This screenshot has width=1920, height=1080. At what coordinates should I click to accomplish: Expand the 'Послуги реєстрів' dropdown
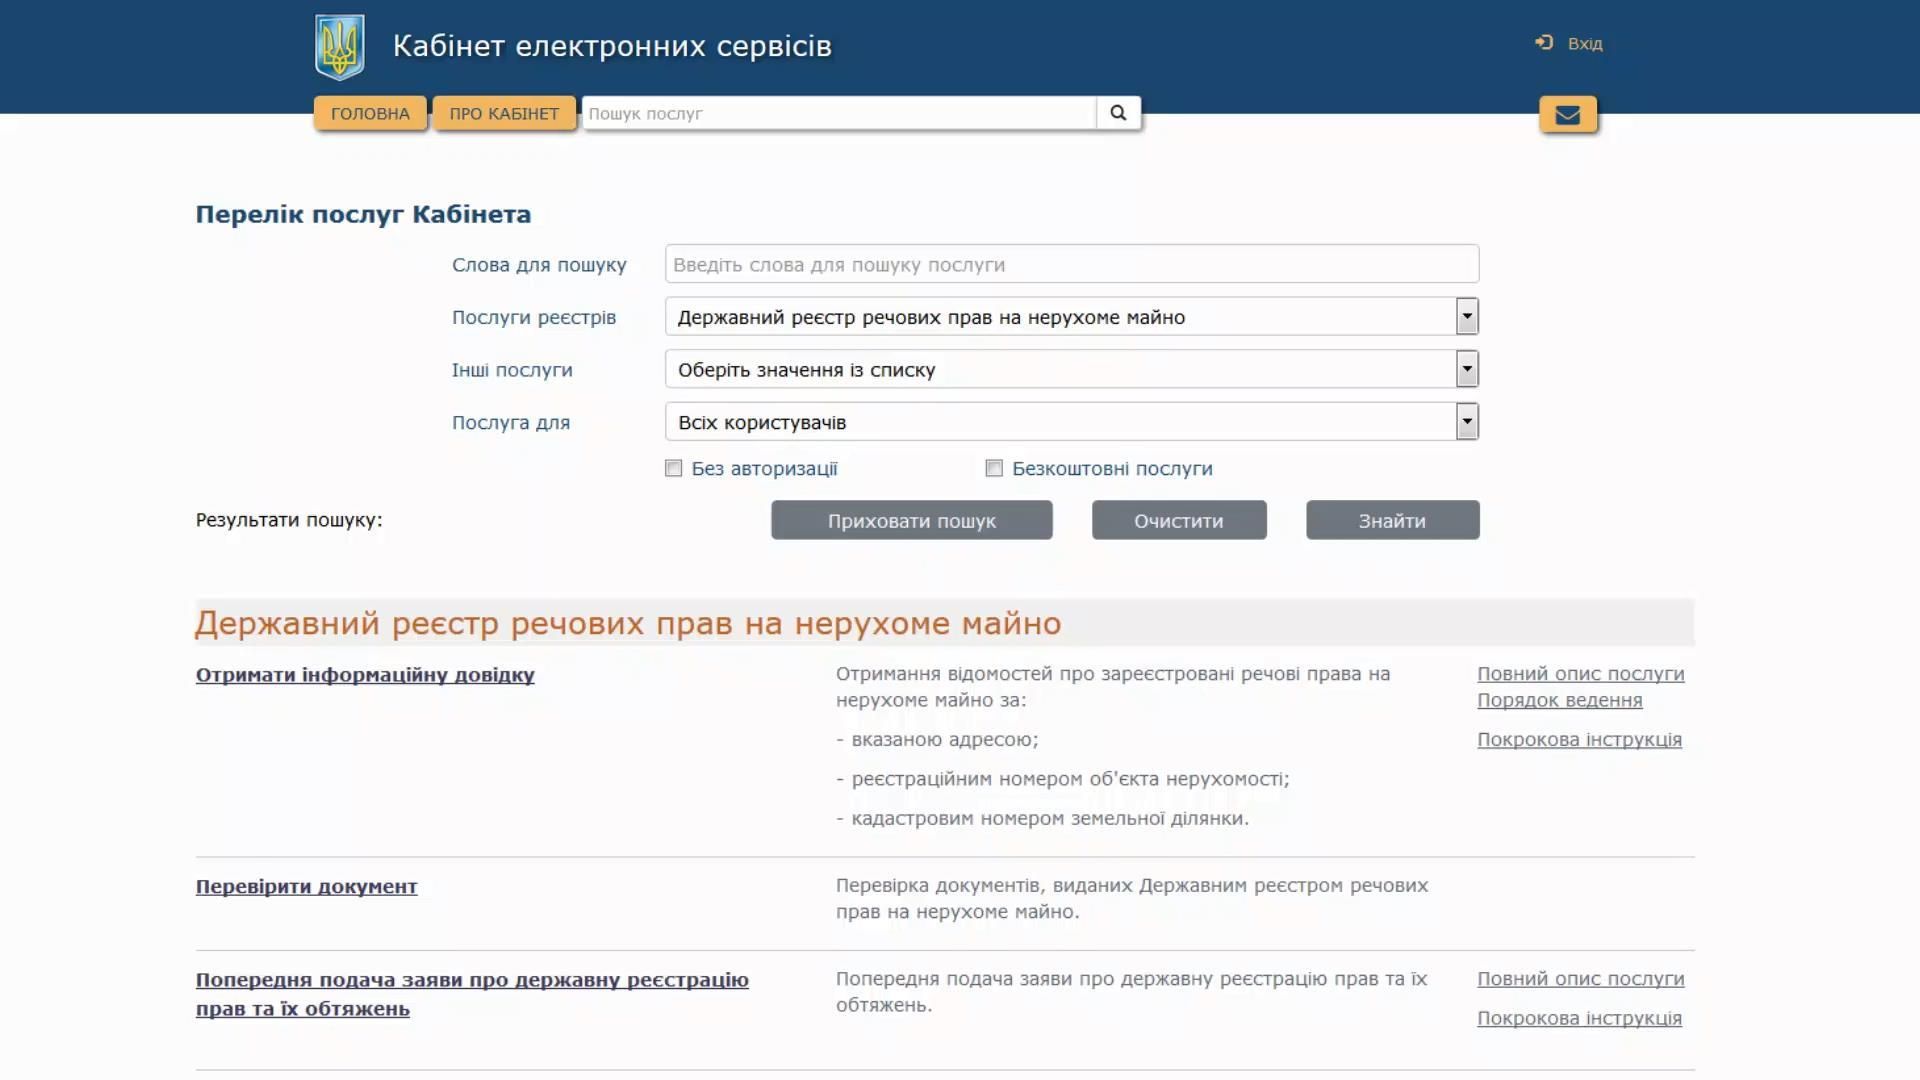tap(1466, 317)
